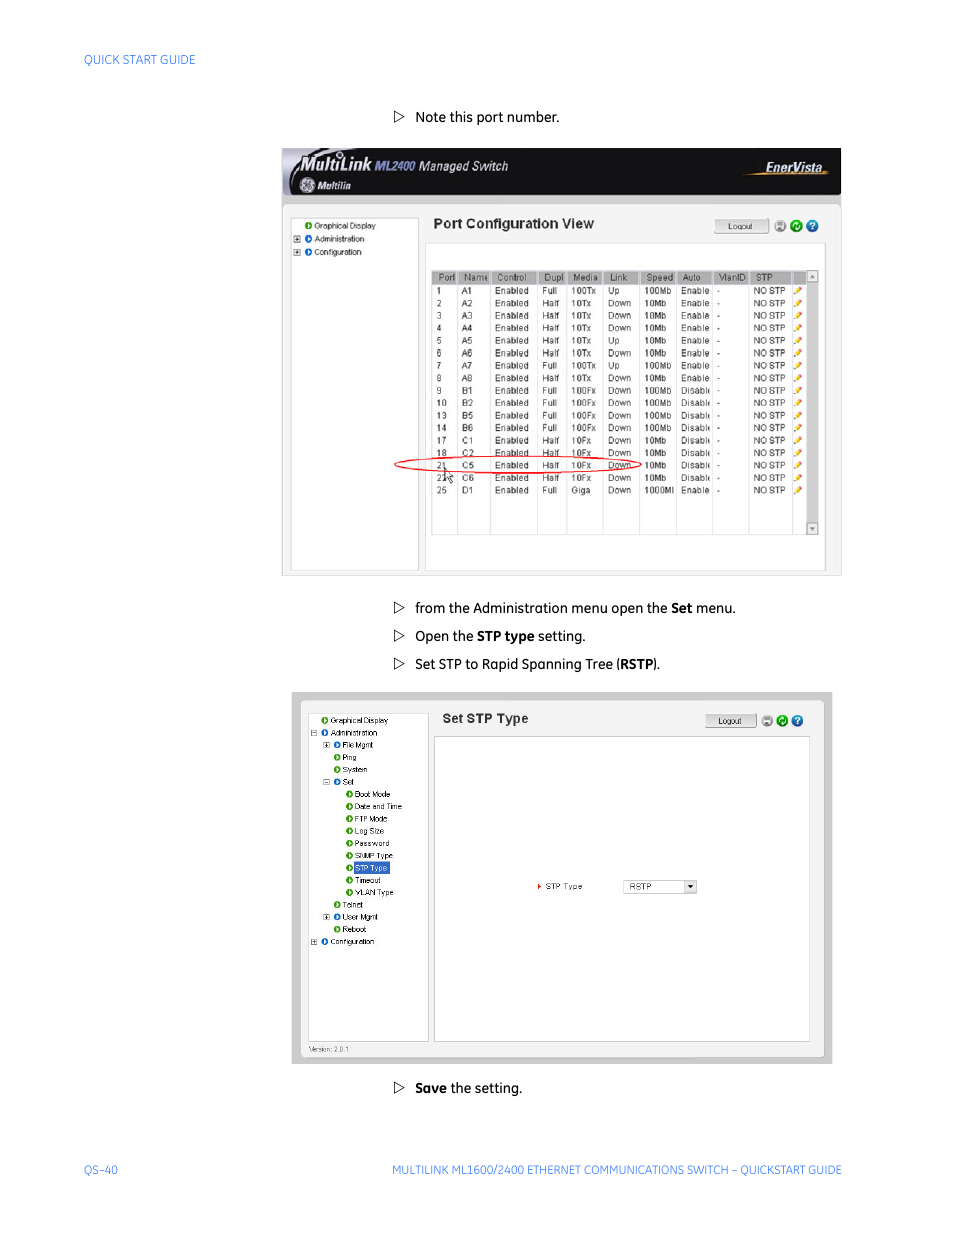
Task: Edit port C5 with its pencil icon
Action: (798, 466)
